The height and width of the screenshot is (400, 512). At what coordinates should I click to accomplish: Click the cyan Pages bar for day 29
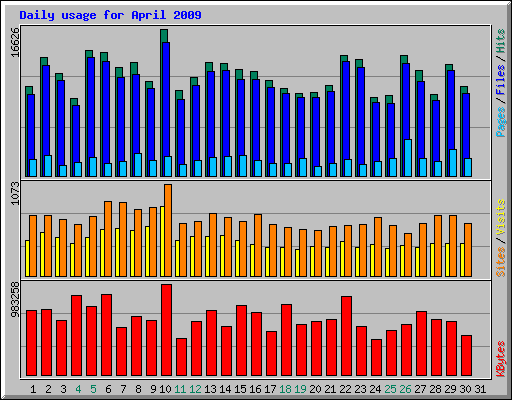[x=453, y=163]
